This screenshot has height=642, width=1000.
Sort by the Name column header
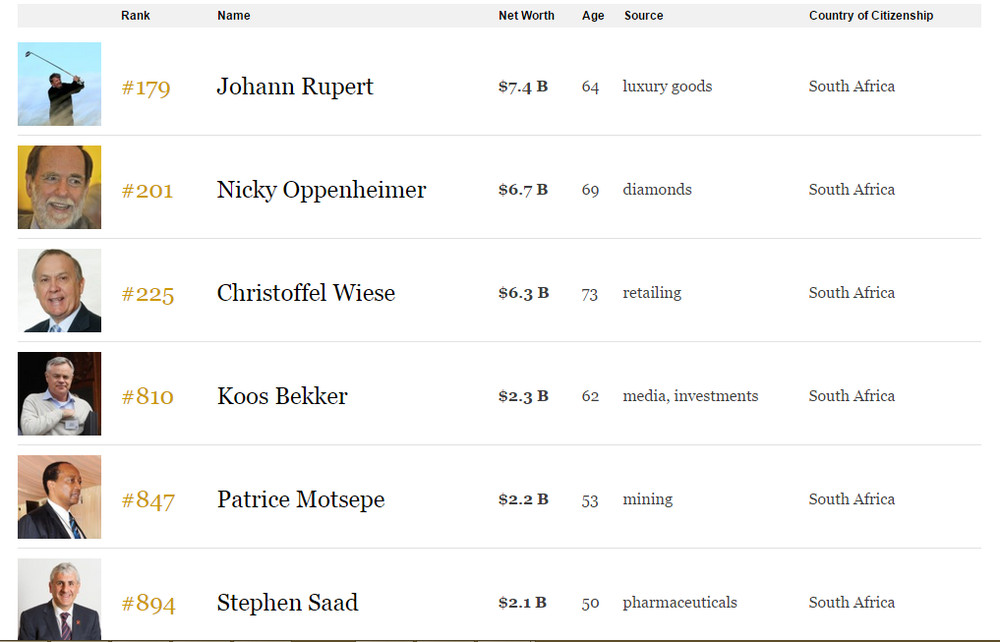tap(233, 15)
